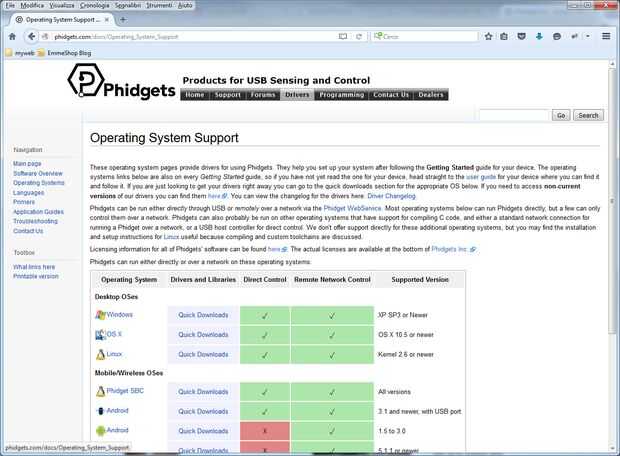The height and width of the screenshot is (456, 620).
Task: Click the user guide link in paragraph
Action: coord(481,177)
